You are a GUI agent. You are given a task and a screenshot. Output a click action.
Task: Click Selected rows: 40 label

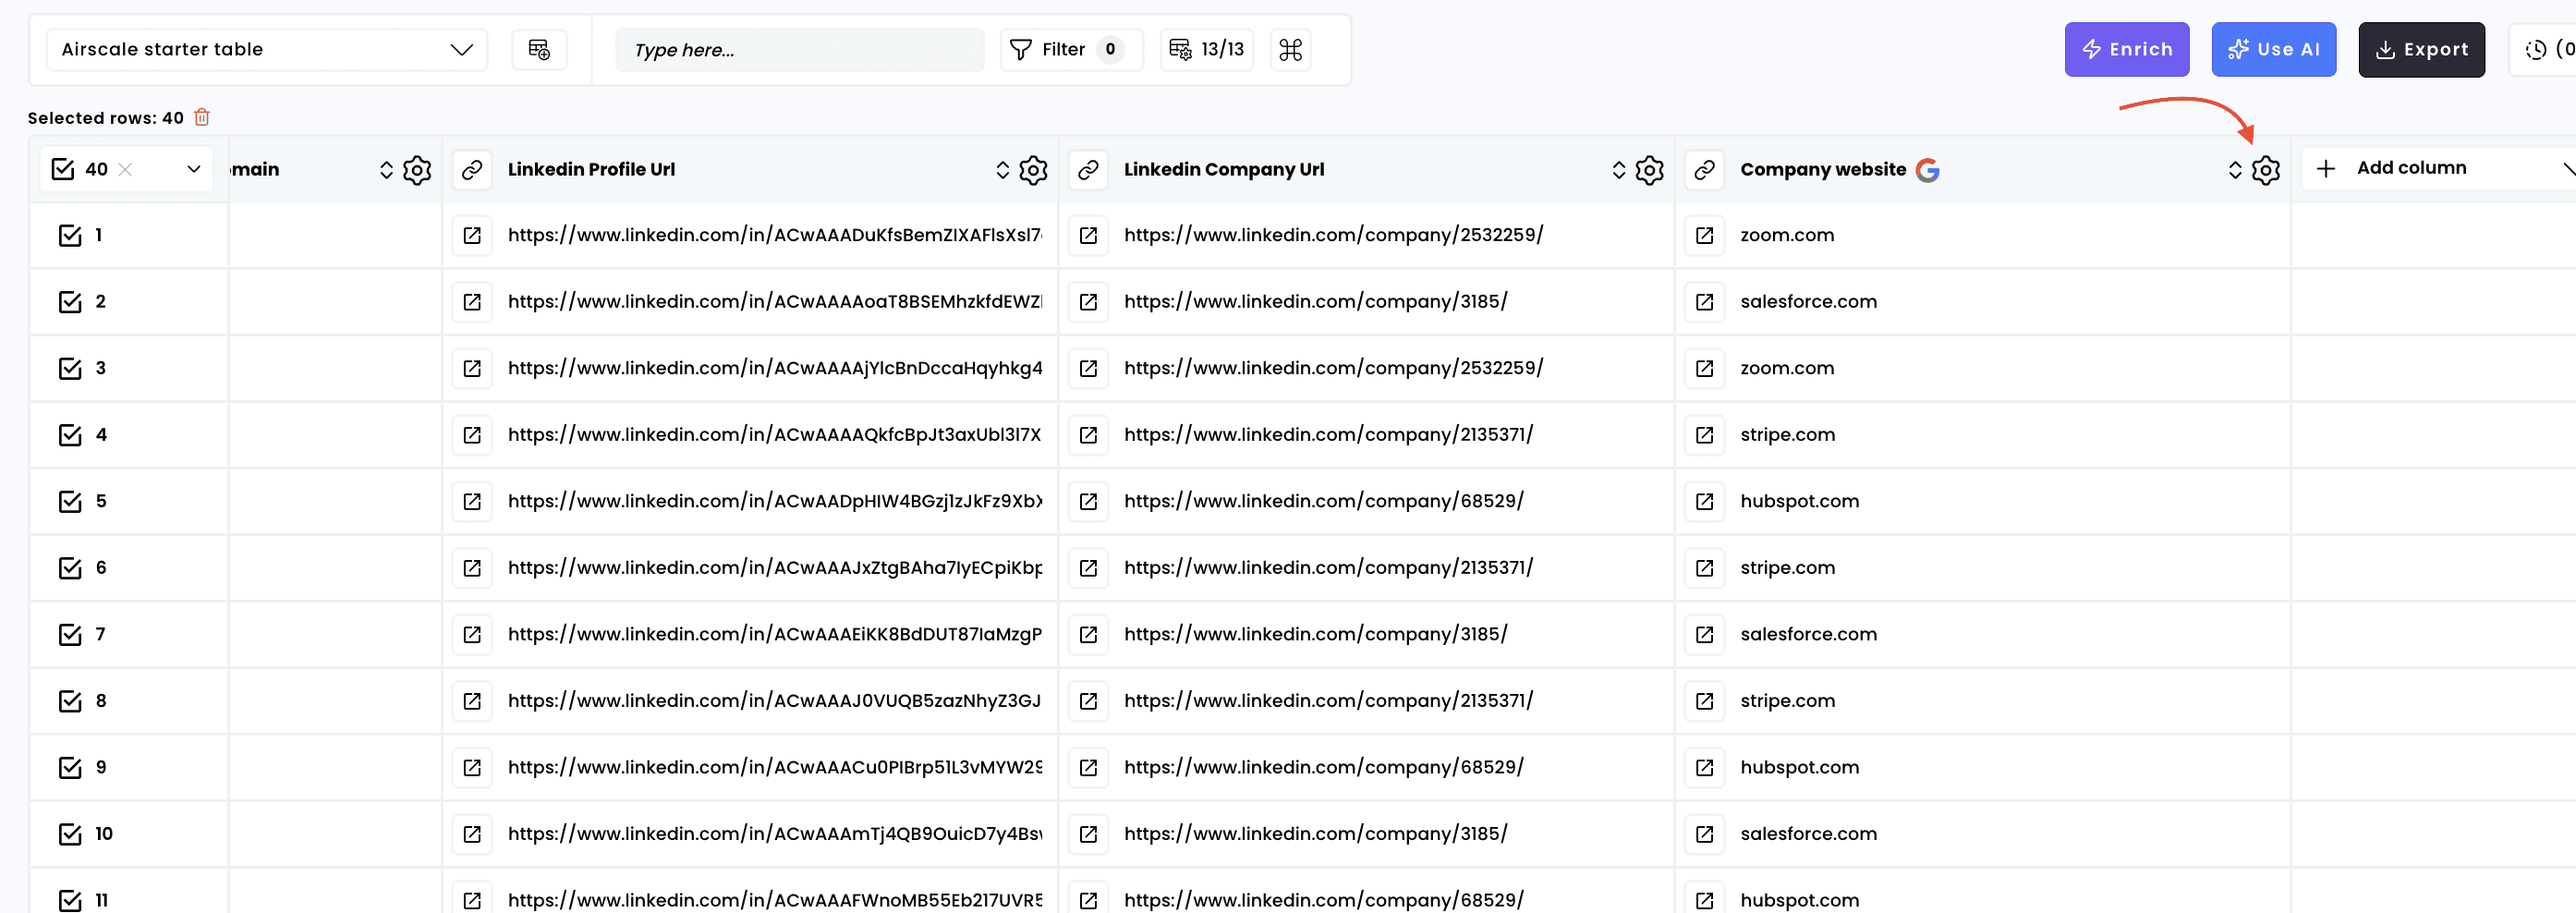pos(105,118)
